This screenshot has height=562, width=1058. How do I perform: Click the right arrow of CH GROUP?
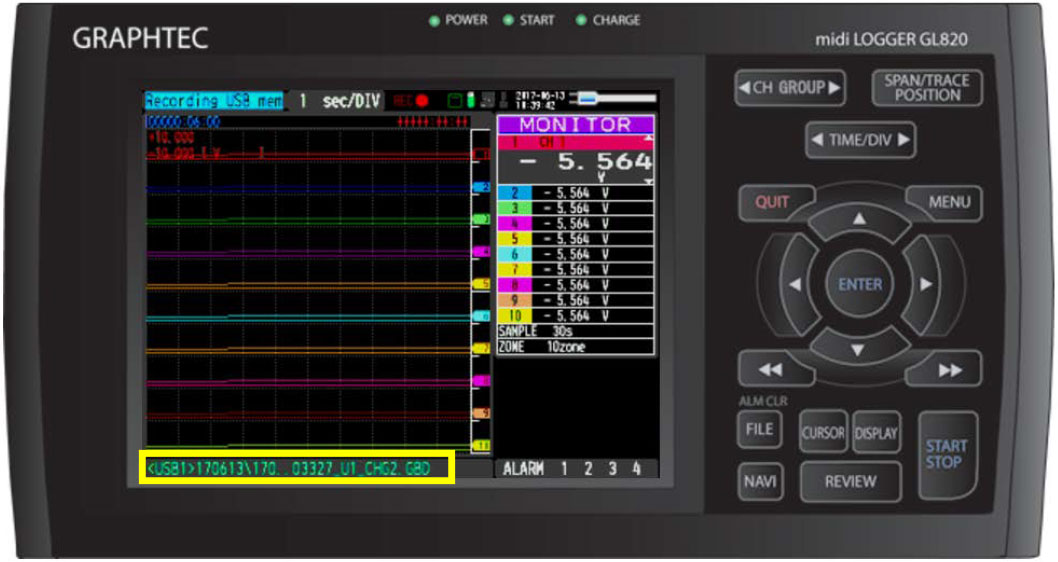[x=834, y=88]
